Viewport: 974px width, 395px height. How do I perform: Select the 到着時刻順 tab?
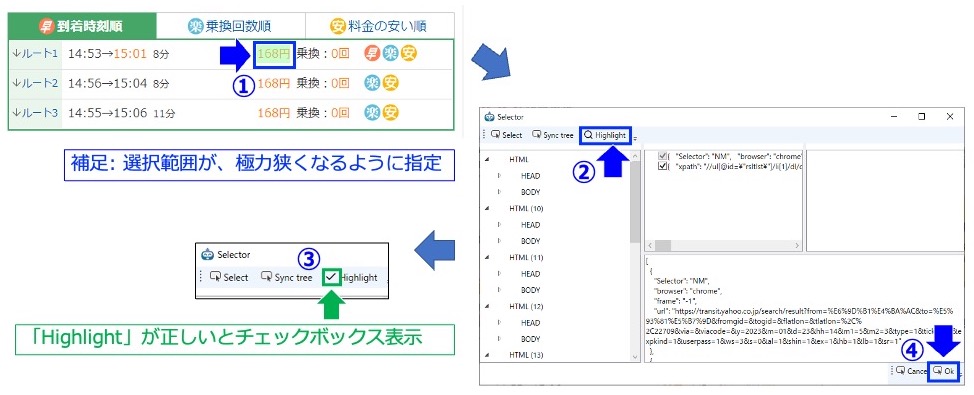tap(81, 26)
